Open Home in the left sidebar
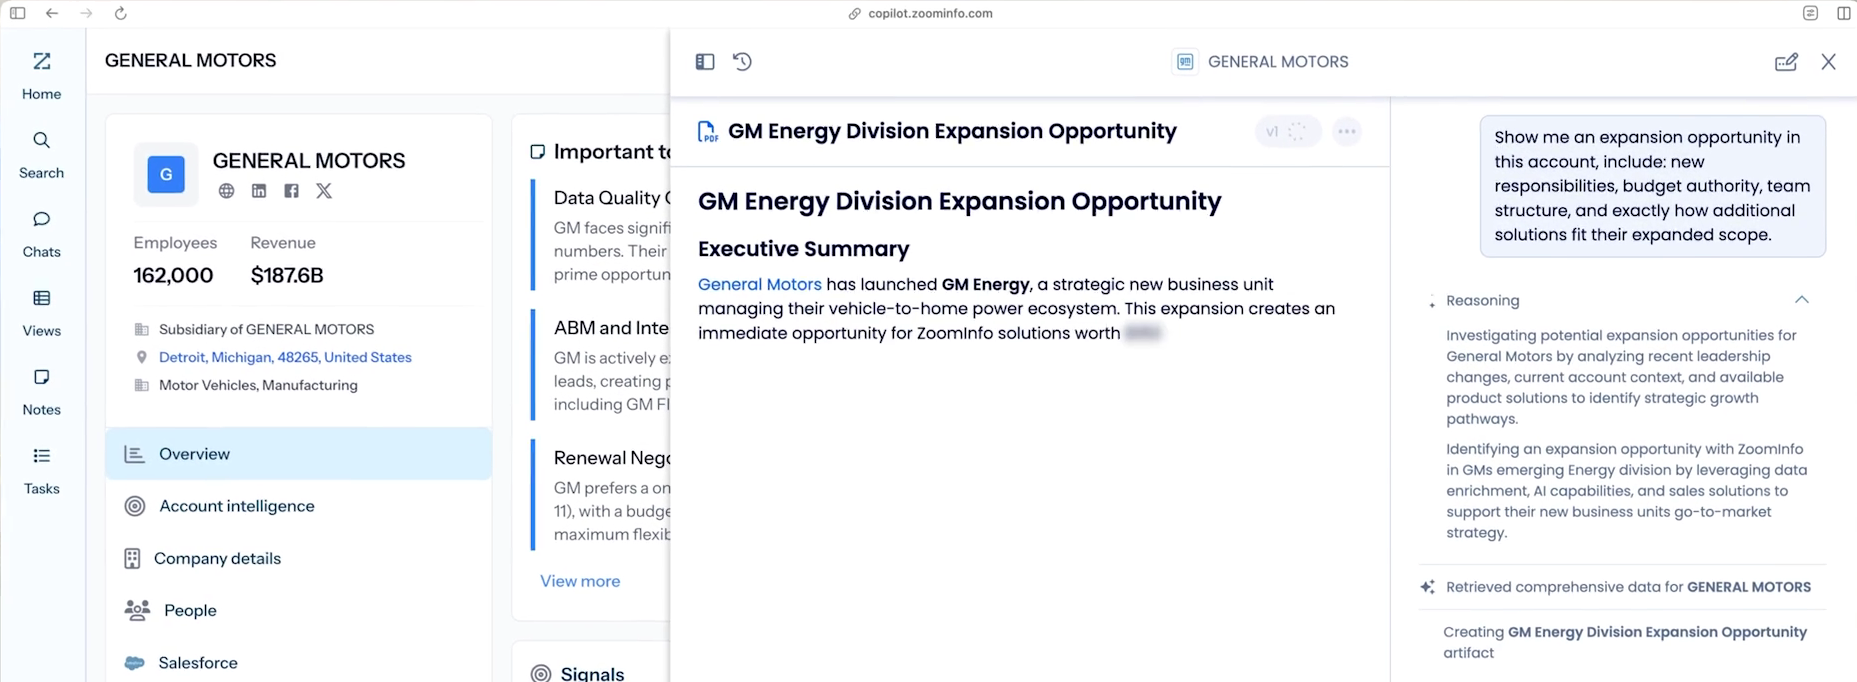This screenshot has width=1857, height=682. click(x=42, y=76)
